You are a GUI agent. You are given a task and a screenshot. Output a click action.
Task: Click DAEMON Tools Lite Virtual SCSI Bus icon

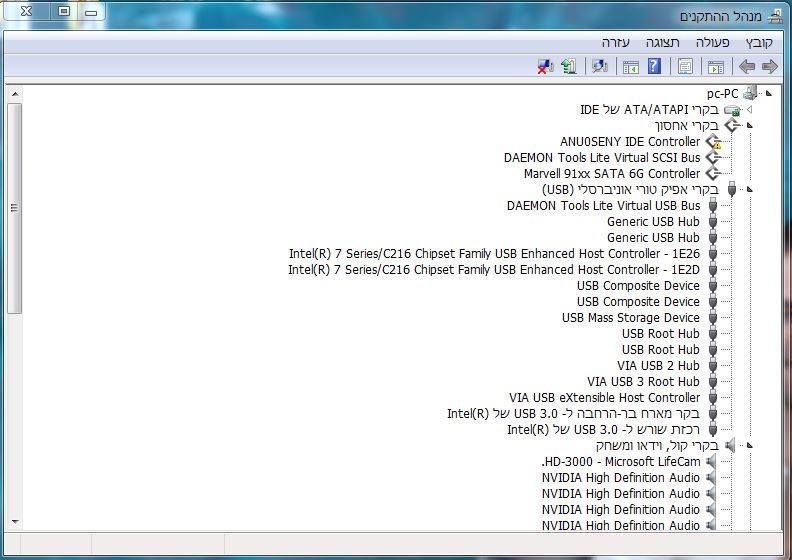(x=713, y=158)
